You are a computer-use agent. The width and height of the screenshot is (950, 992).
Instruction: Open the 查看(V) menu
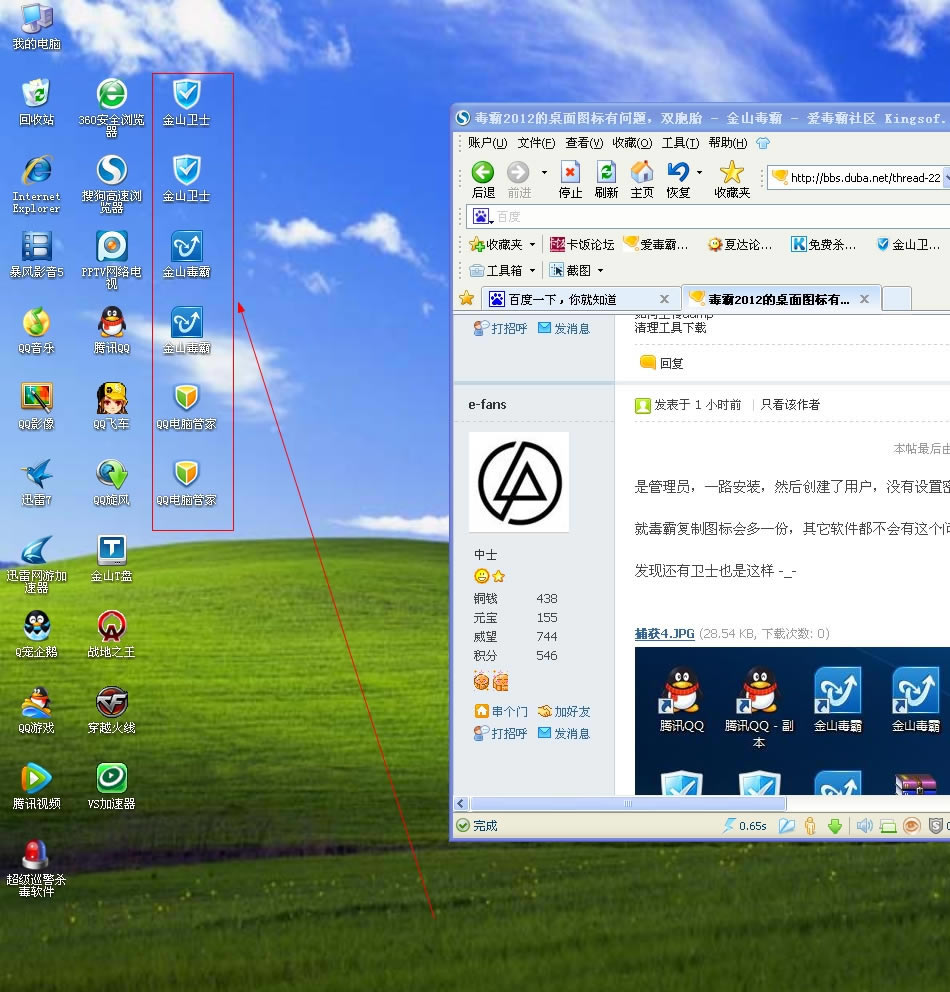point(584,143)
